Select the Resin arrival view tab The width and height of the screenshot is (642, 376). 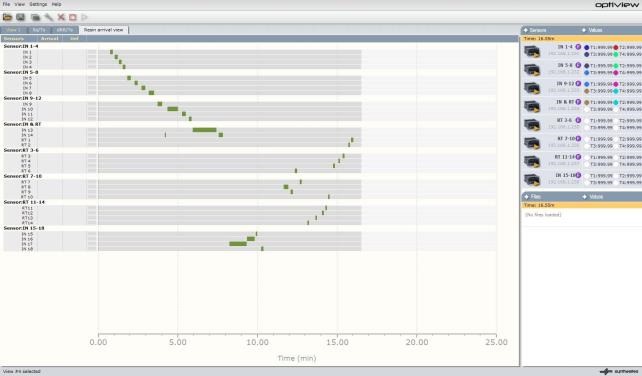click(104, 30)
